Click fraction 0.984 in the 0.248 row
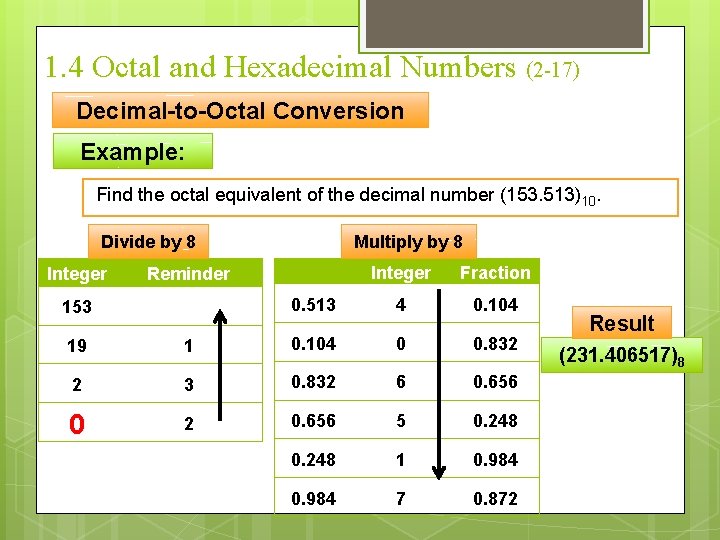Screen dimensions: 720x540 [x=495, y=460]
